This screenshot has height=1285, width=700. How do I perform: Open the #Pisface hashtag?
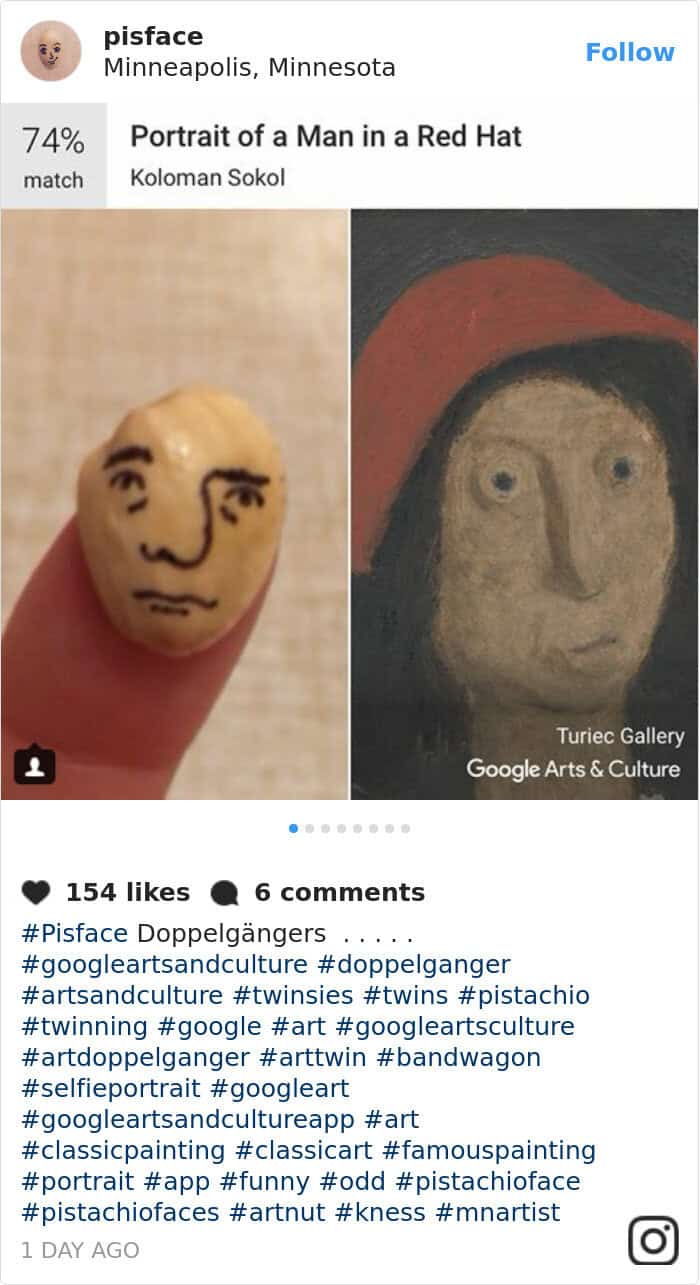75,934
